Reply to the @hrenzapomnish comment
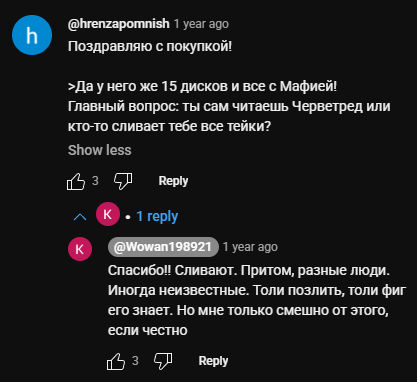The image size is (417, 382). point(173,181)
